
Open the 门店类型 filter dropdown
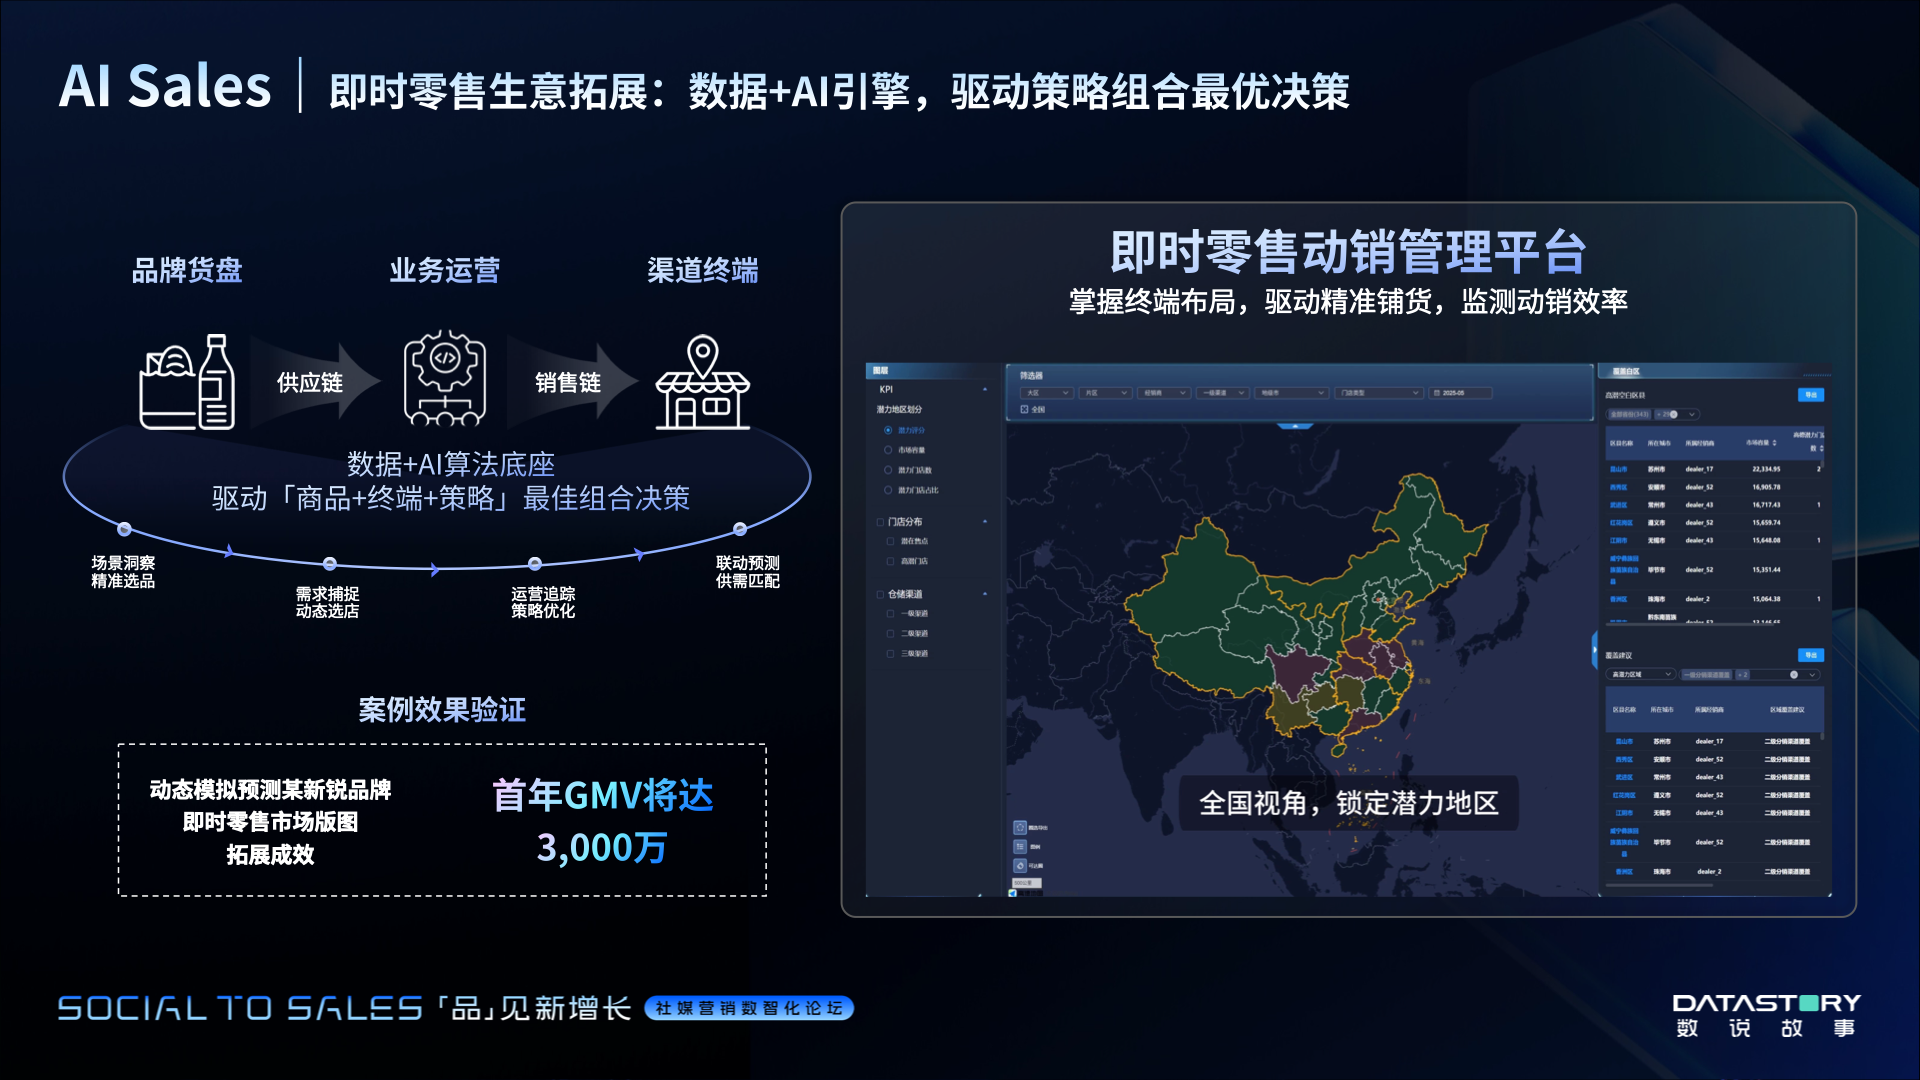[x=1380, y=393]
